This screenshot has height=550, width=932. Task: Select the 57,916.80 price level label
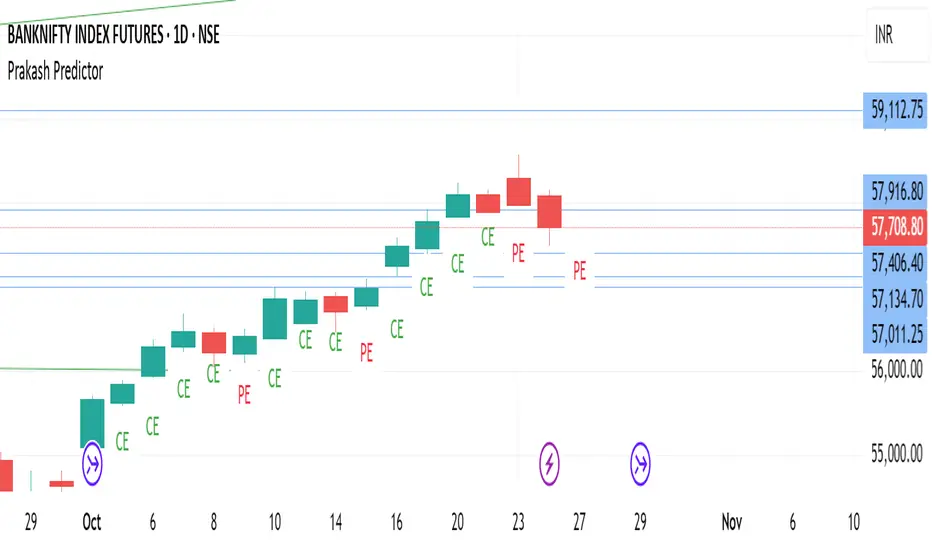(x=896, y=191)
